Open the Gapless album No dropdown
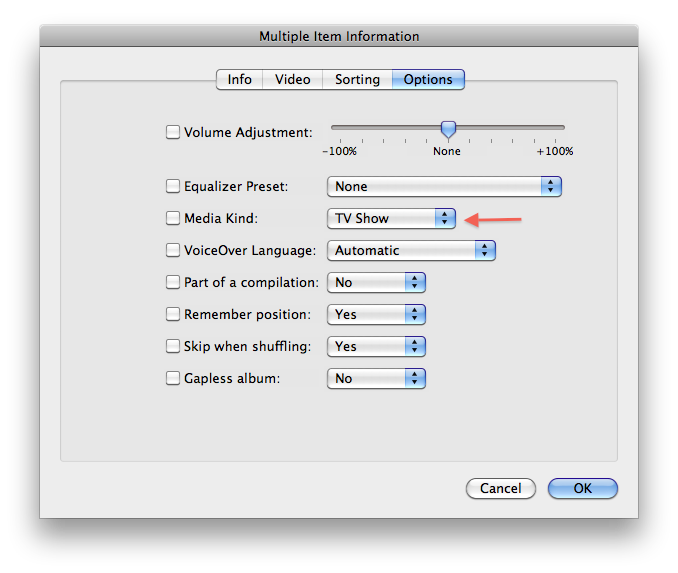This screenshot has height=573, width=678. tap(376, 378)
